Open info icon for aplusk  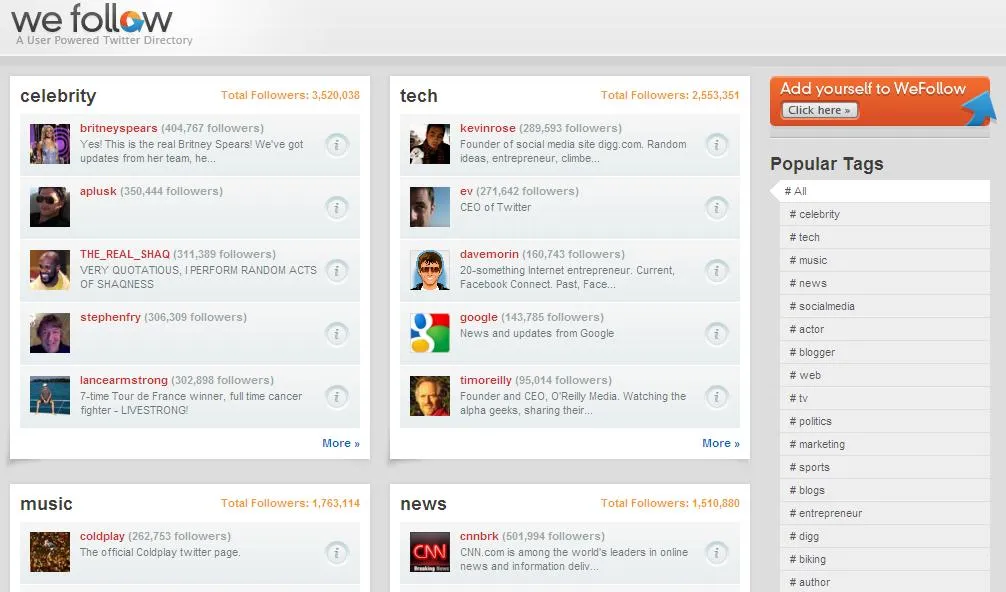coord(336,208)
